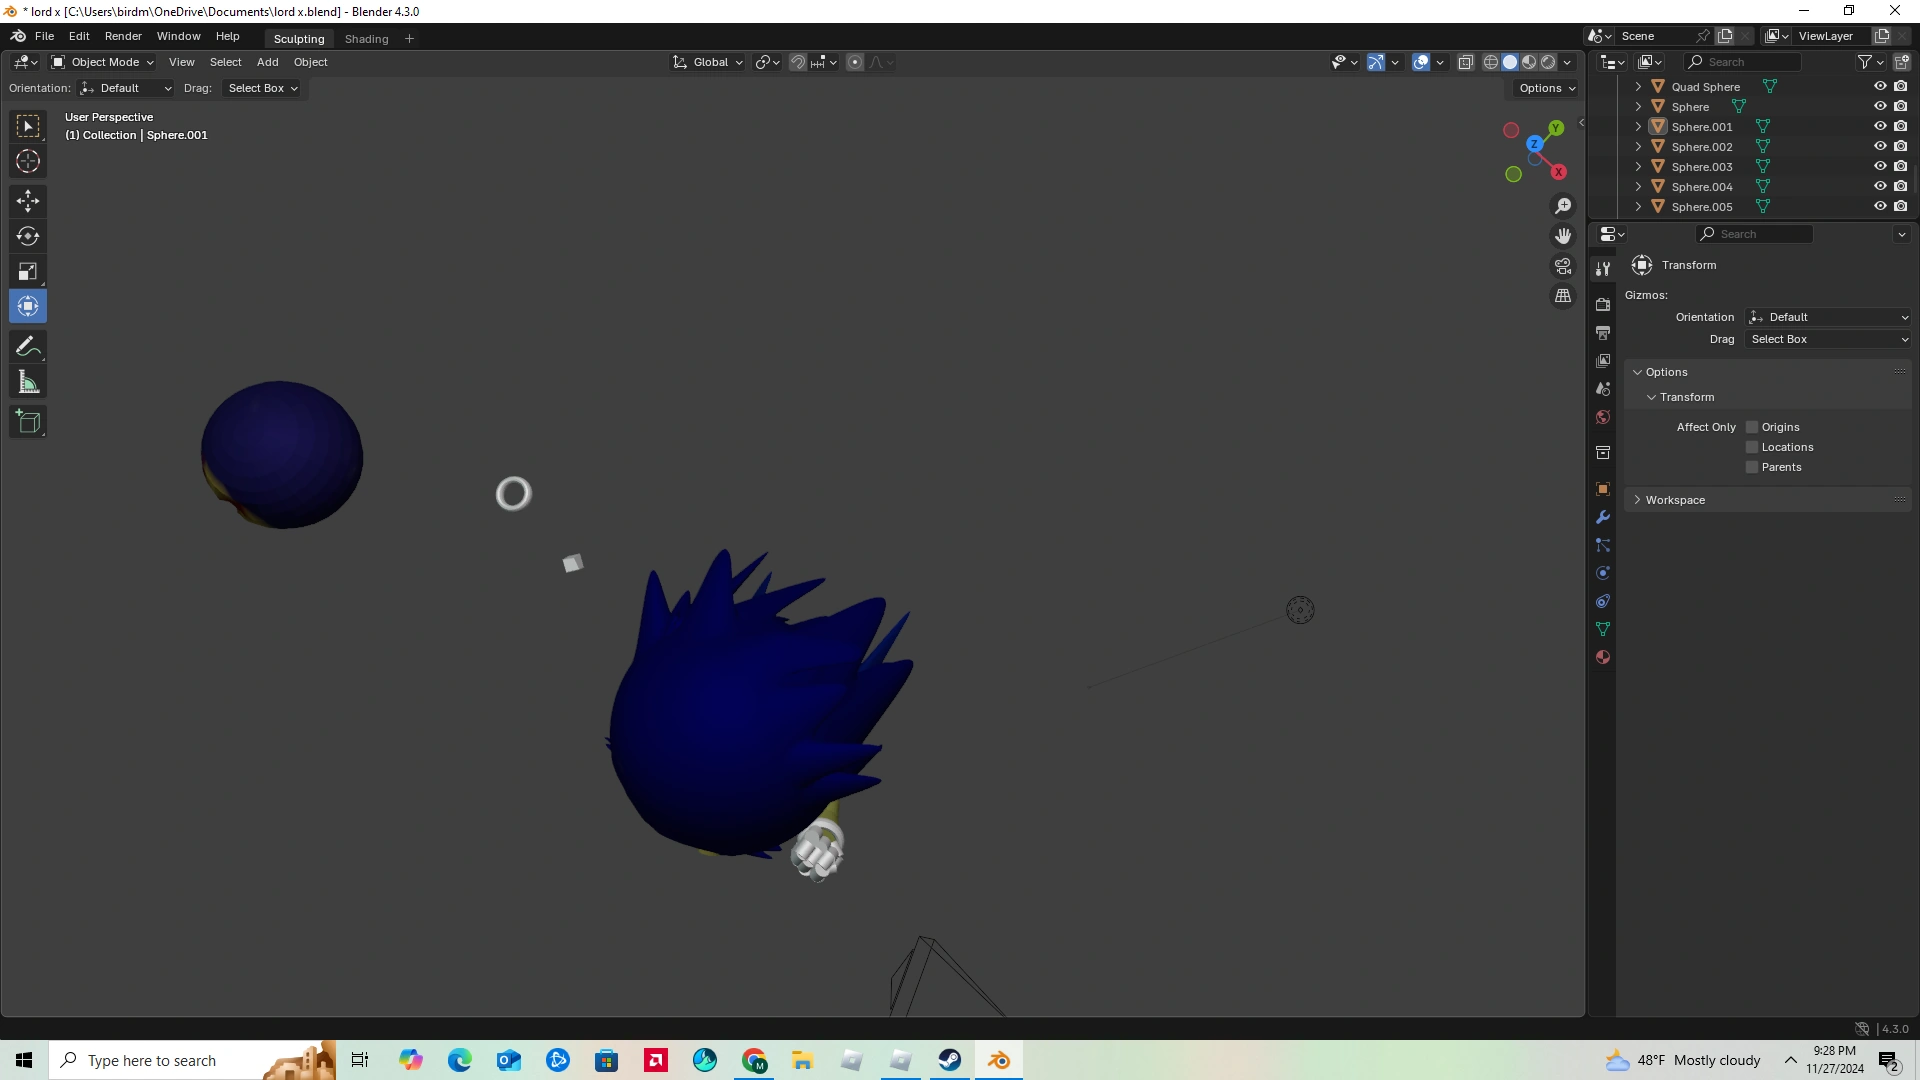This screenshot has width=1920, height=1080.
Task: Select the Rotate tool
Action: pos(28,236)
